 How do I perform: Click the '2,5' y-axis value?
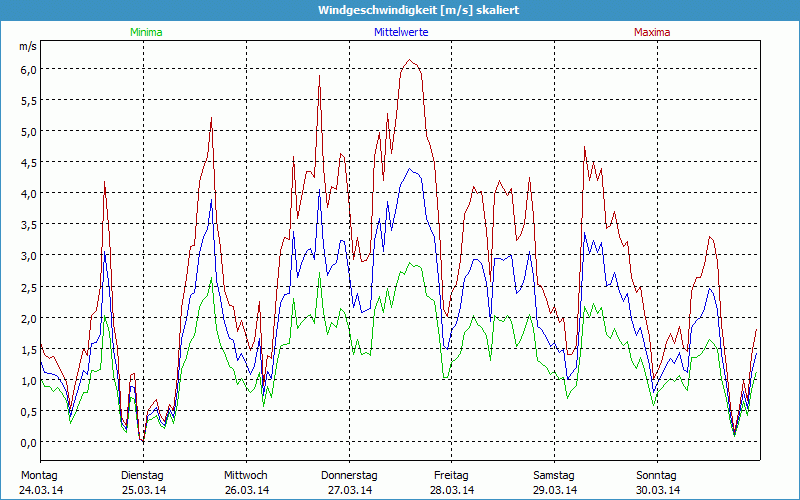29,287
